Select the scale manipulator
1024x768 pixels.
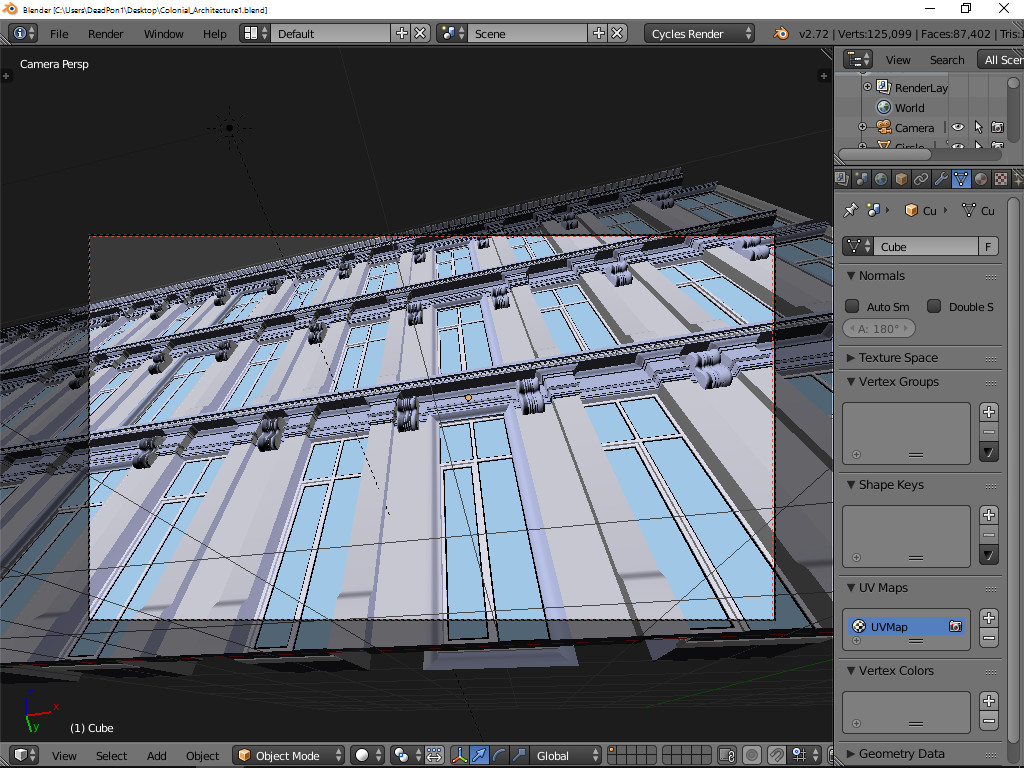519,755
